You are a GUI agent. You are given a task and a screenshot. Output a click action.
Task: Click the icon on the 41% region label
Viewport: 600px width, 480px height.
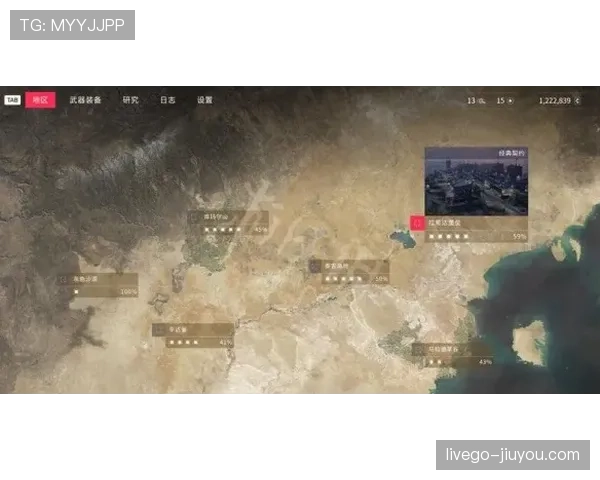pyautogui.click(x=159, y=330)
